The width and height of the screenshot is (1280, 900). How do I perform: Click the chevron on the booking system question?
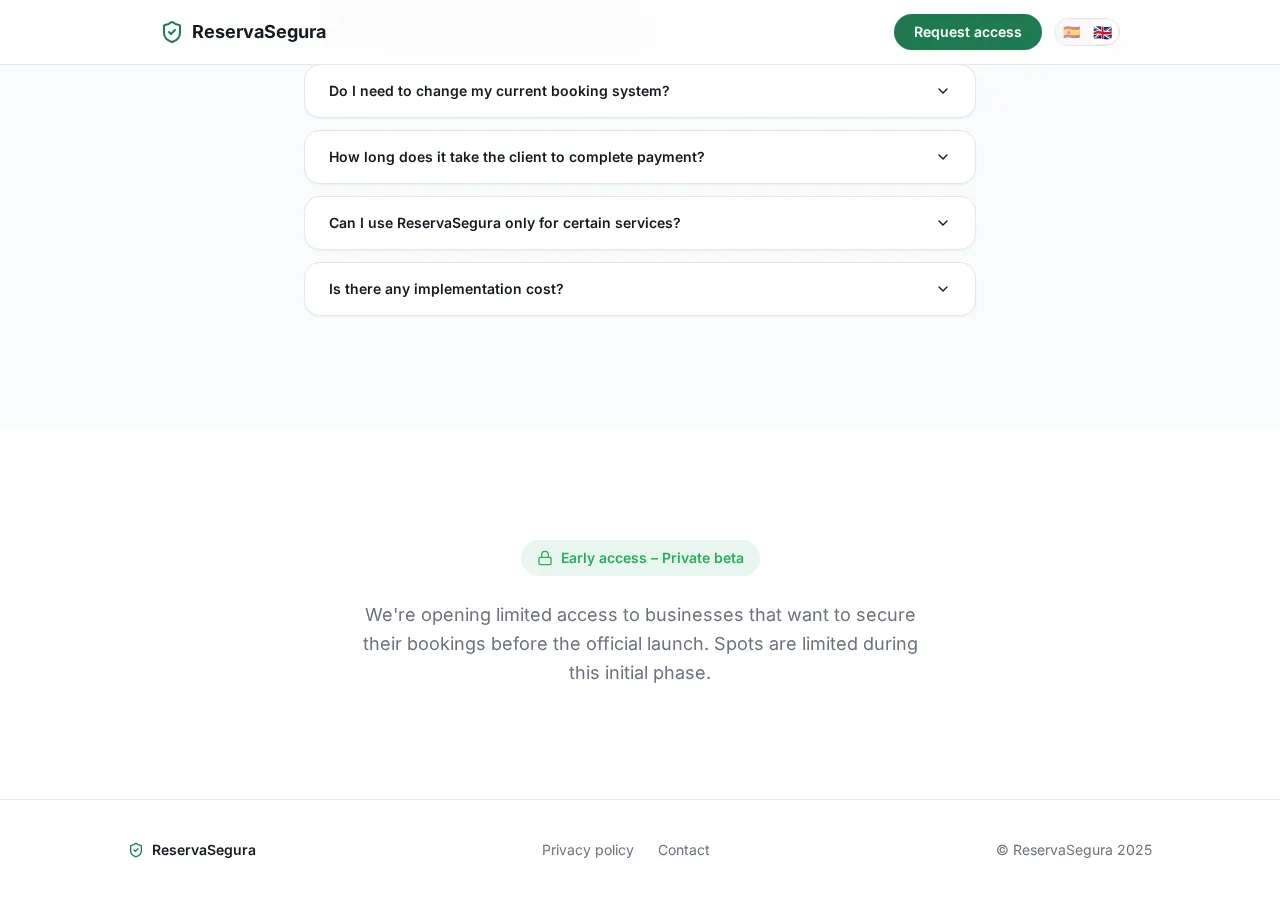click(942, 91)
